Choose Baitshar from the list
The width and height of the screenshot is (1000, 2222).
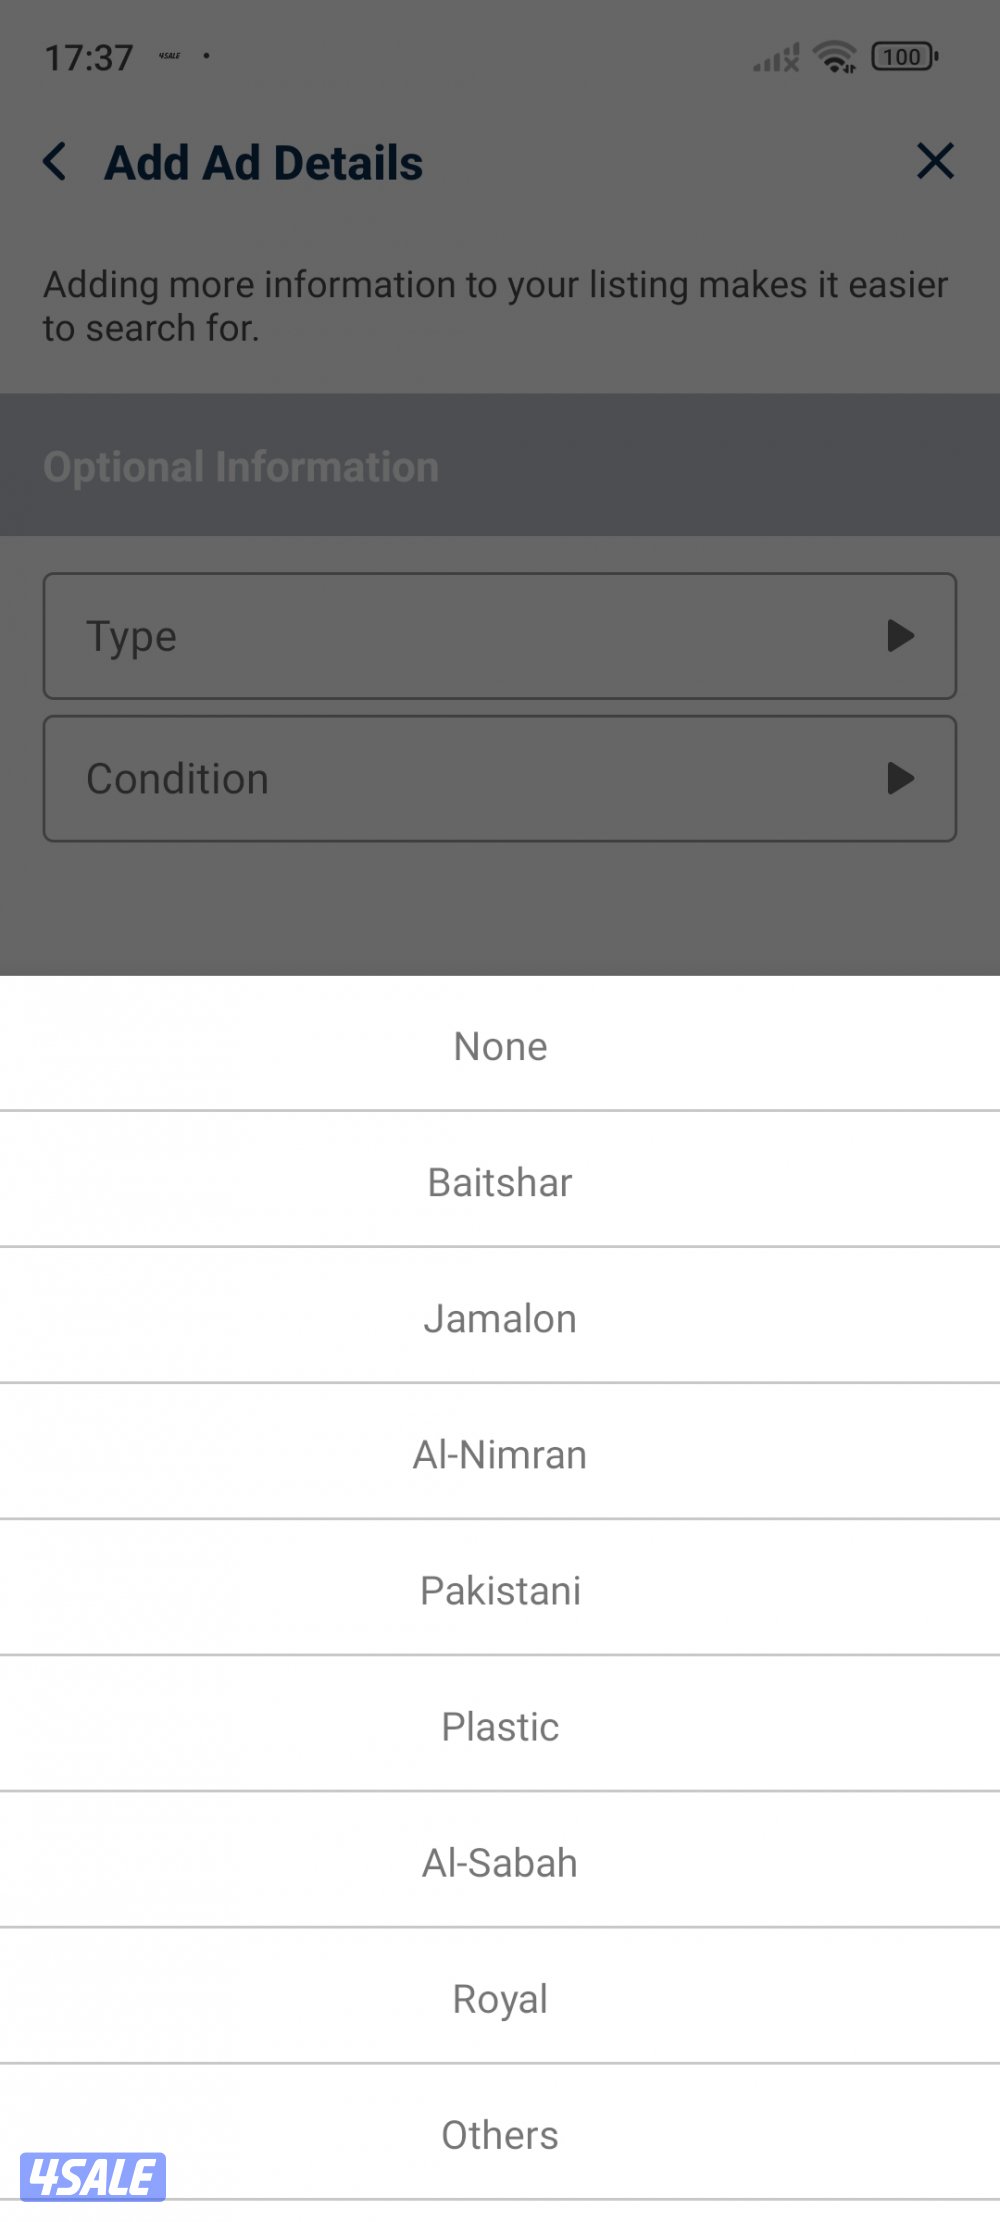coord(500,1182)
